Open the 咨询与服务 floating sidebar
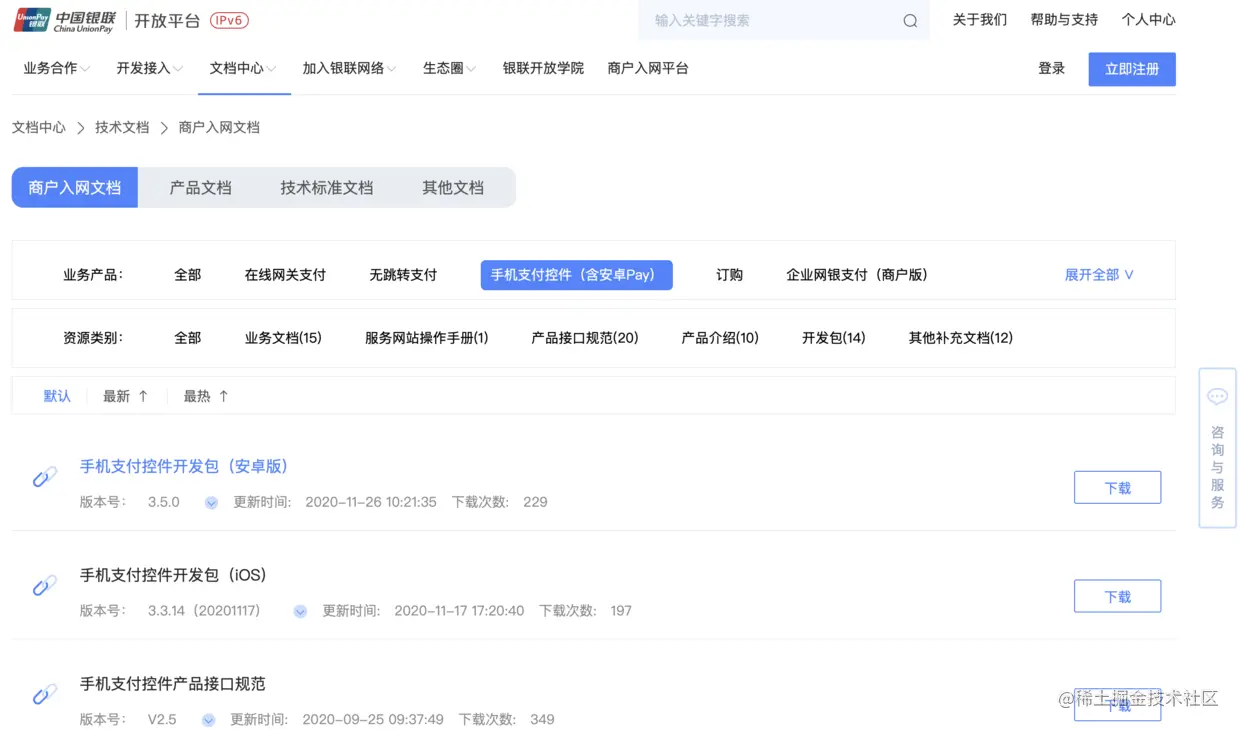This screenshot has height=730, width=1240. pos(1217,447)
